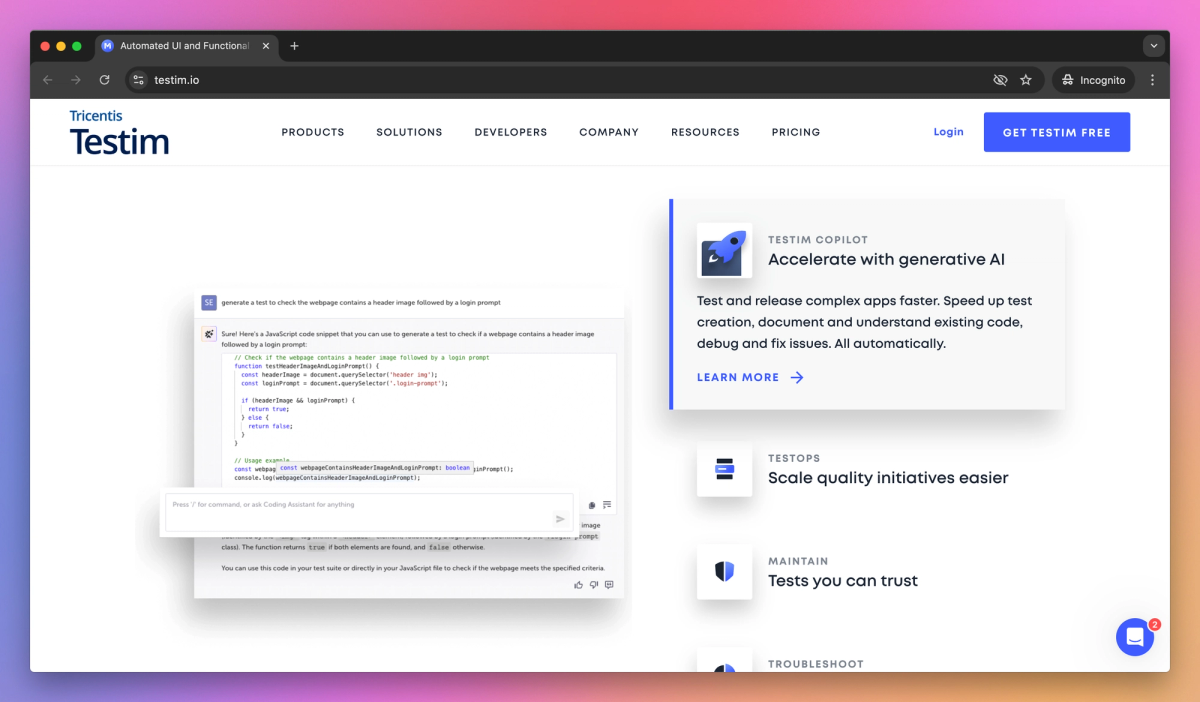
Task: View site information icon in the address bar
Action: pos(139,80)
